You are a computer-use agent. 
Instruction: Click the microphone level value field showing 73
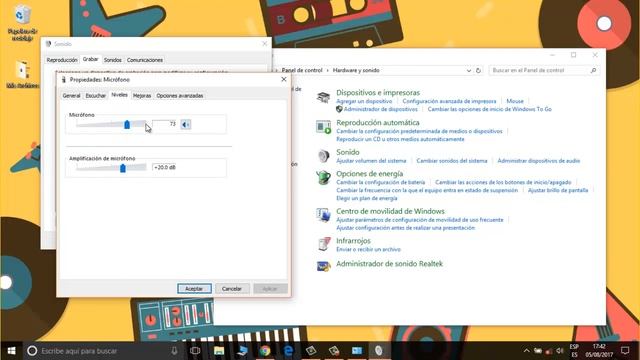(x=164, y=124)
